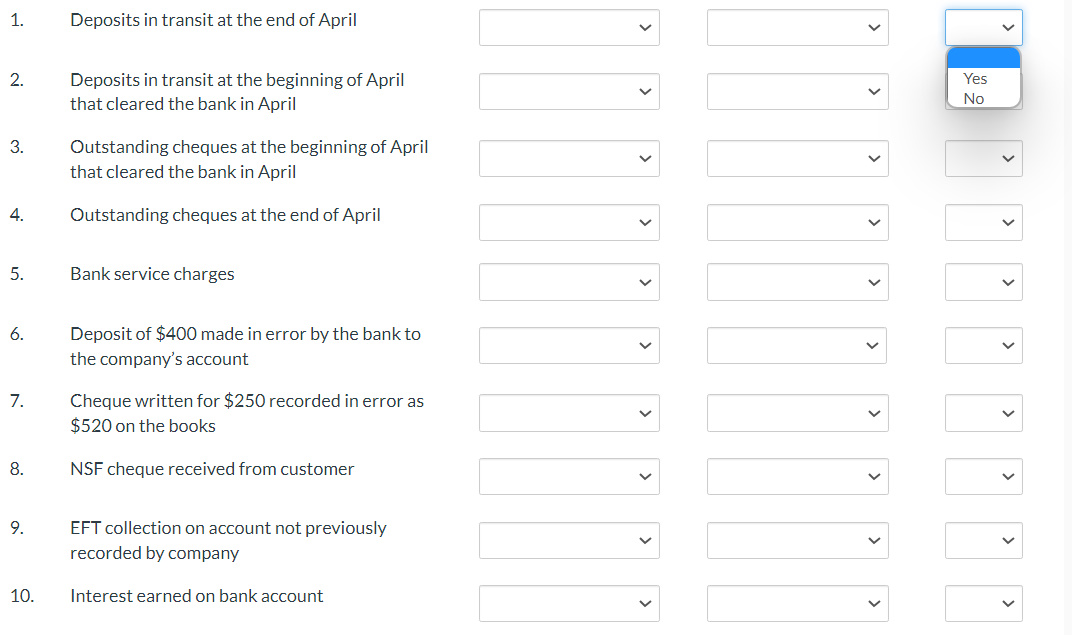Select "No" in the open dropdown list
This screenshot has height=635, width=1072.
[x=975, y=99]
